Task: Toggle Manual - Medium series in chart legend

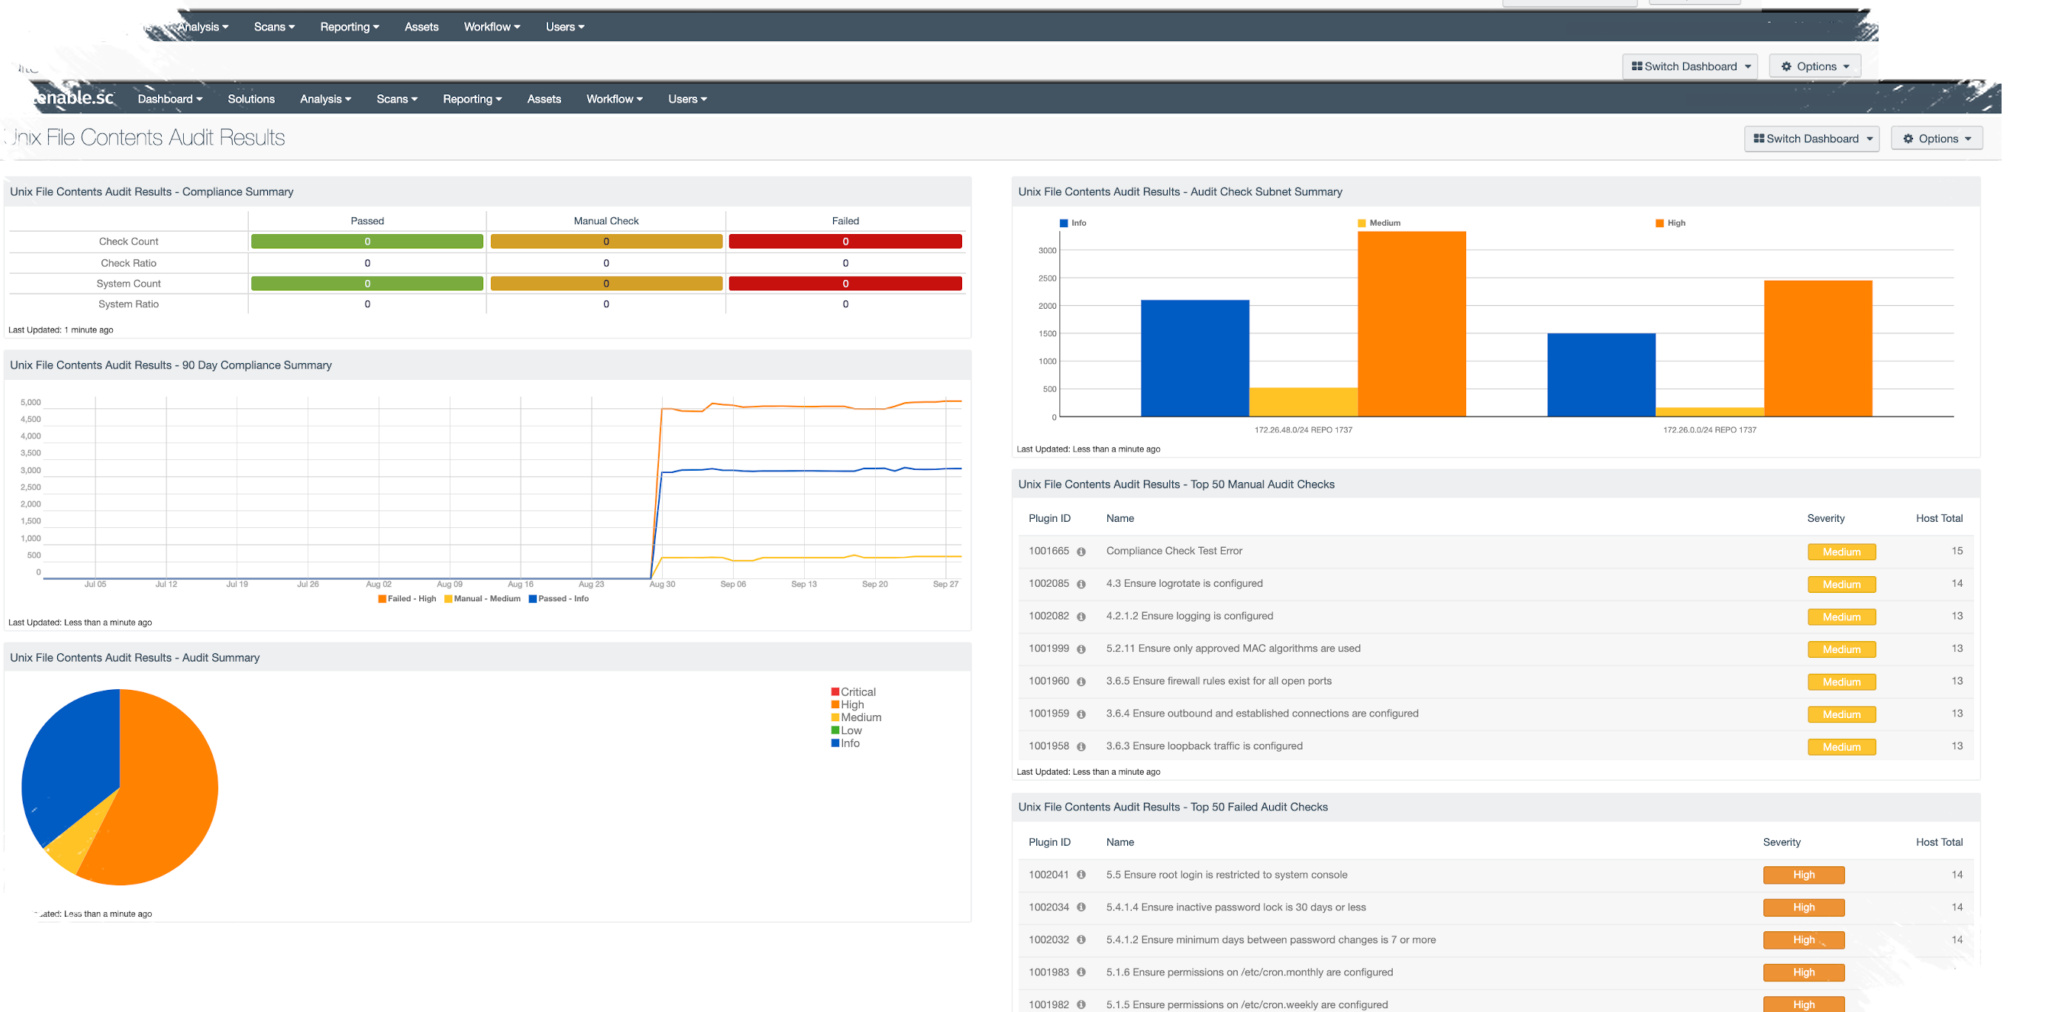Action: (482, 599)
